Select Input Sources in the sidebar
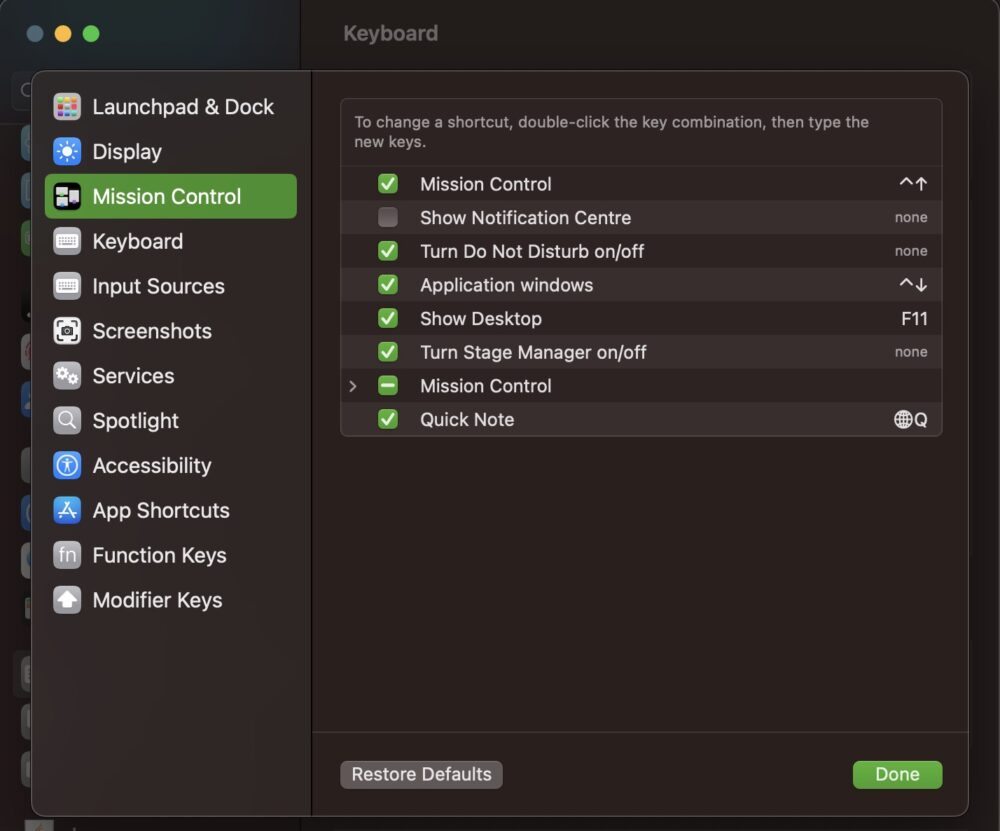The height and width of the screenshot is (831, 1000). click(158, 286)
